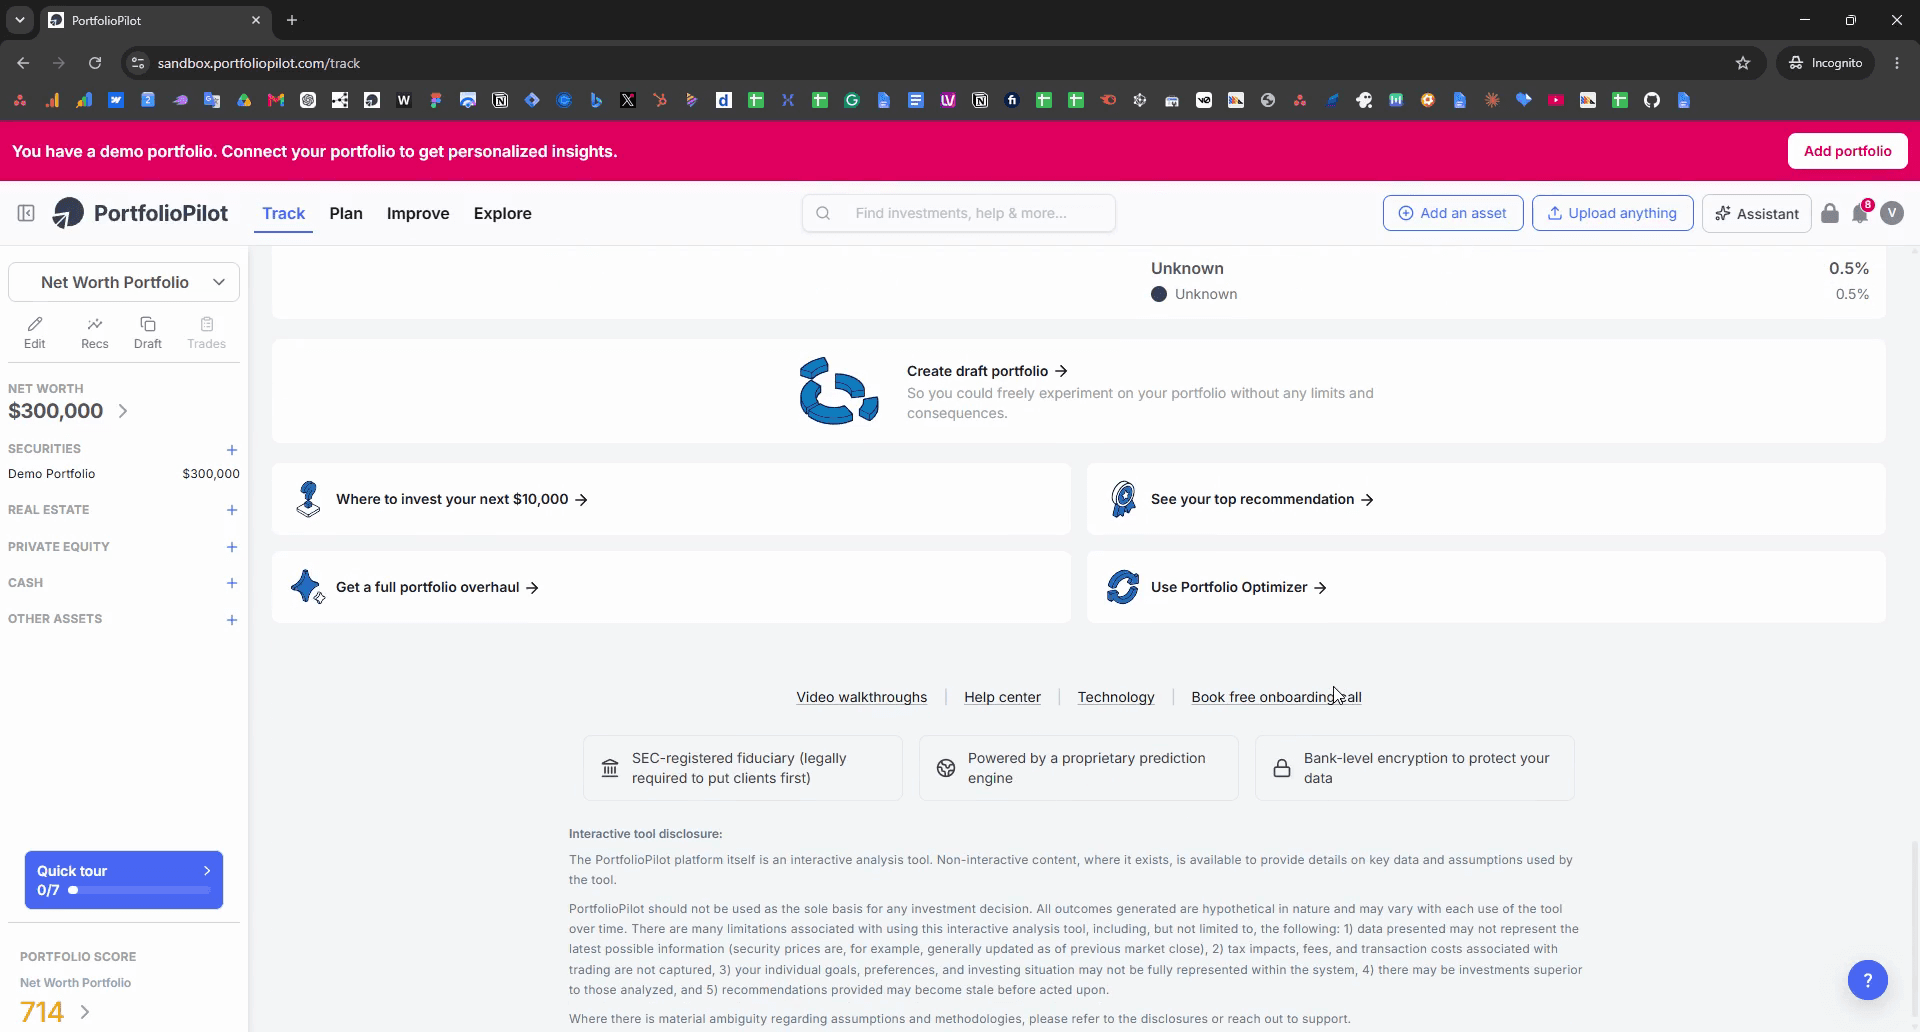Add a Cash account

[x=232, y=583]
